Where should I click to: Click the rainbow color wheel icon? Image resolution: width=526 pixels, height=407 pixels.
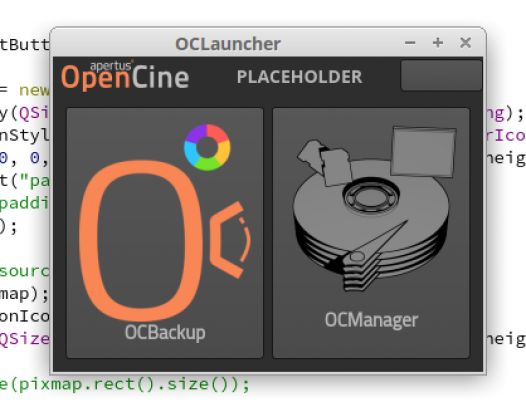click(x=207, y=148)
